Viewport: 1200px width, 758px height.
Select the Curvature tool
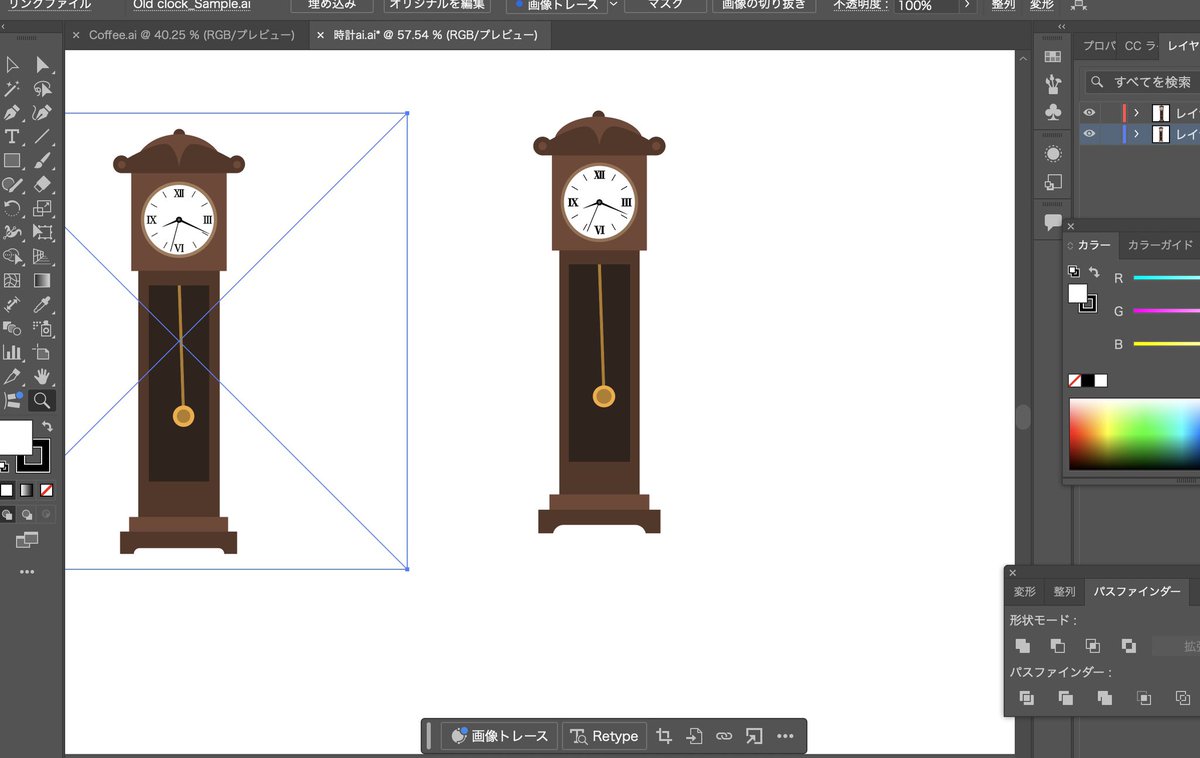tap(42, 113)
